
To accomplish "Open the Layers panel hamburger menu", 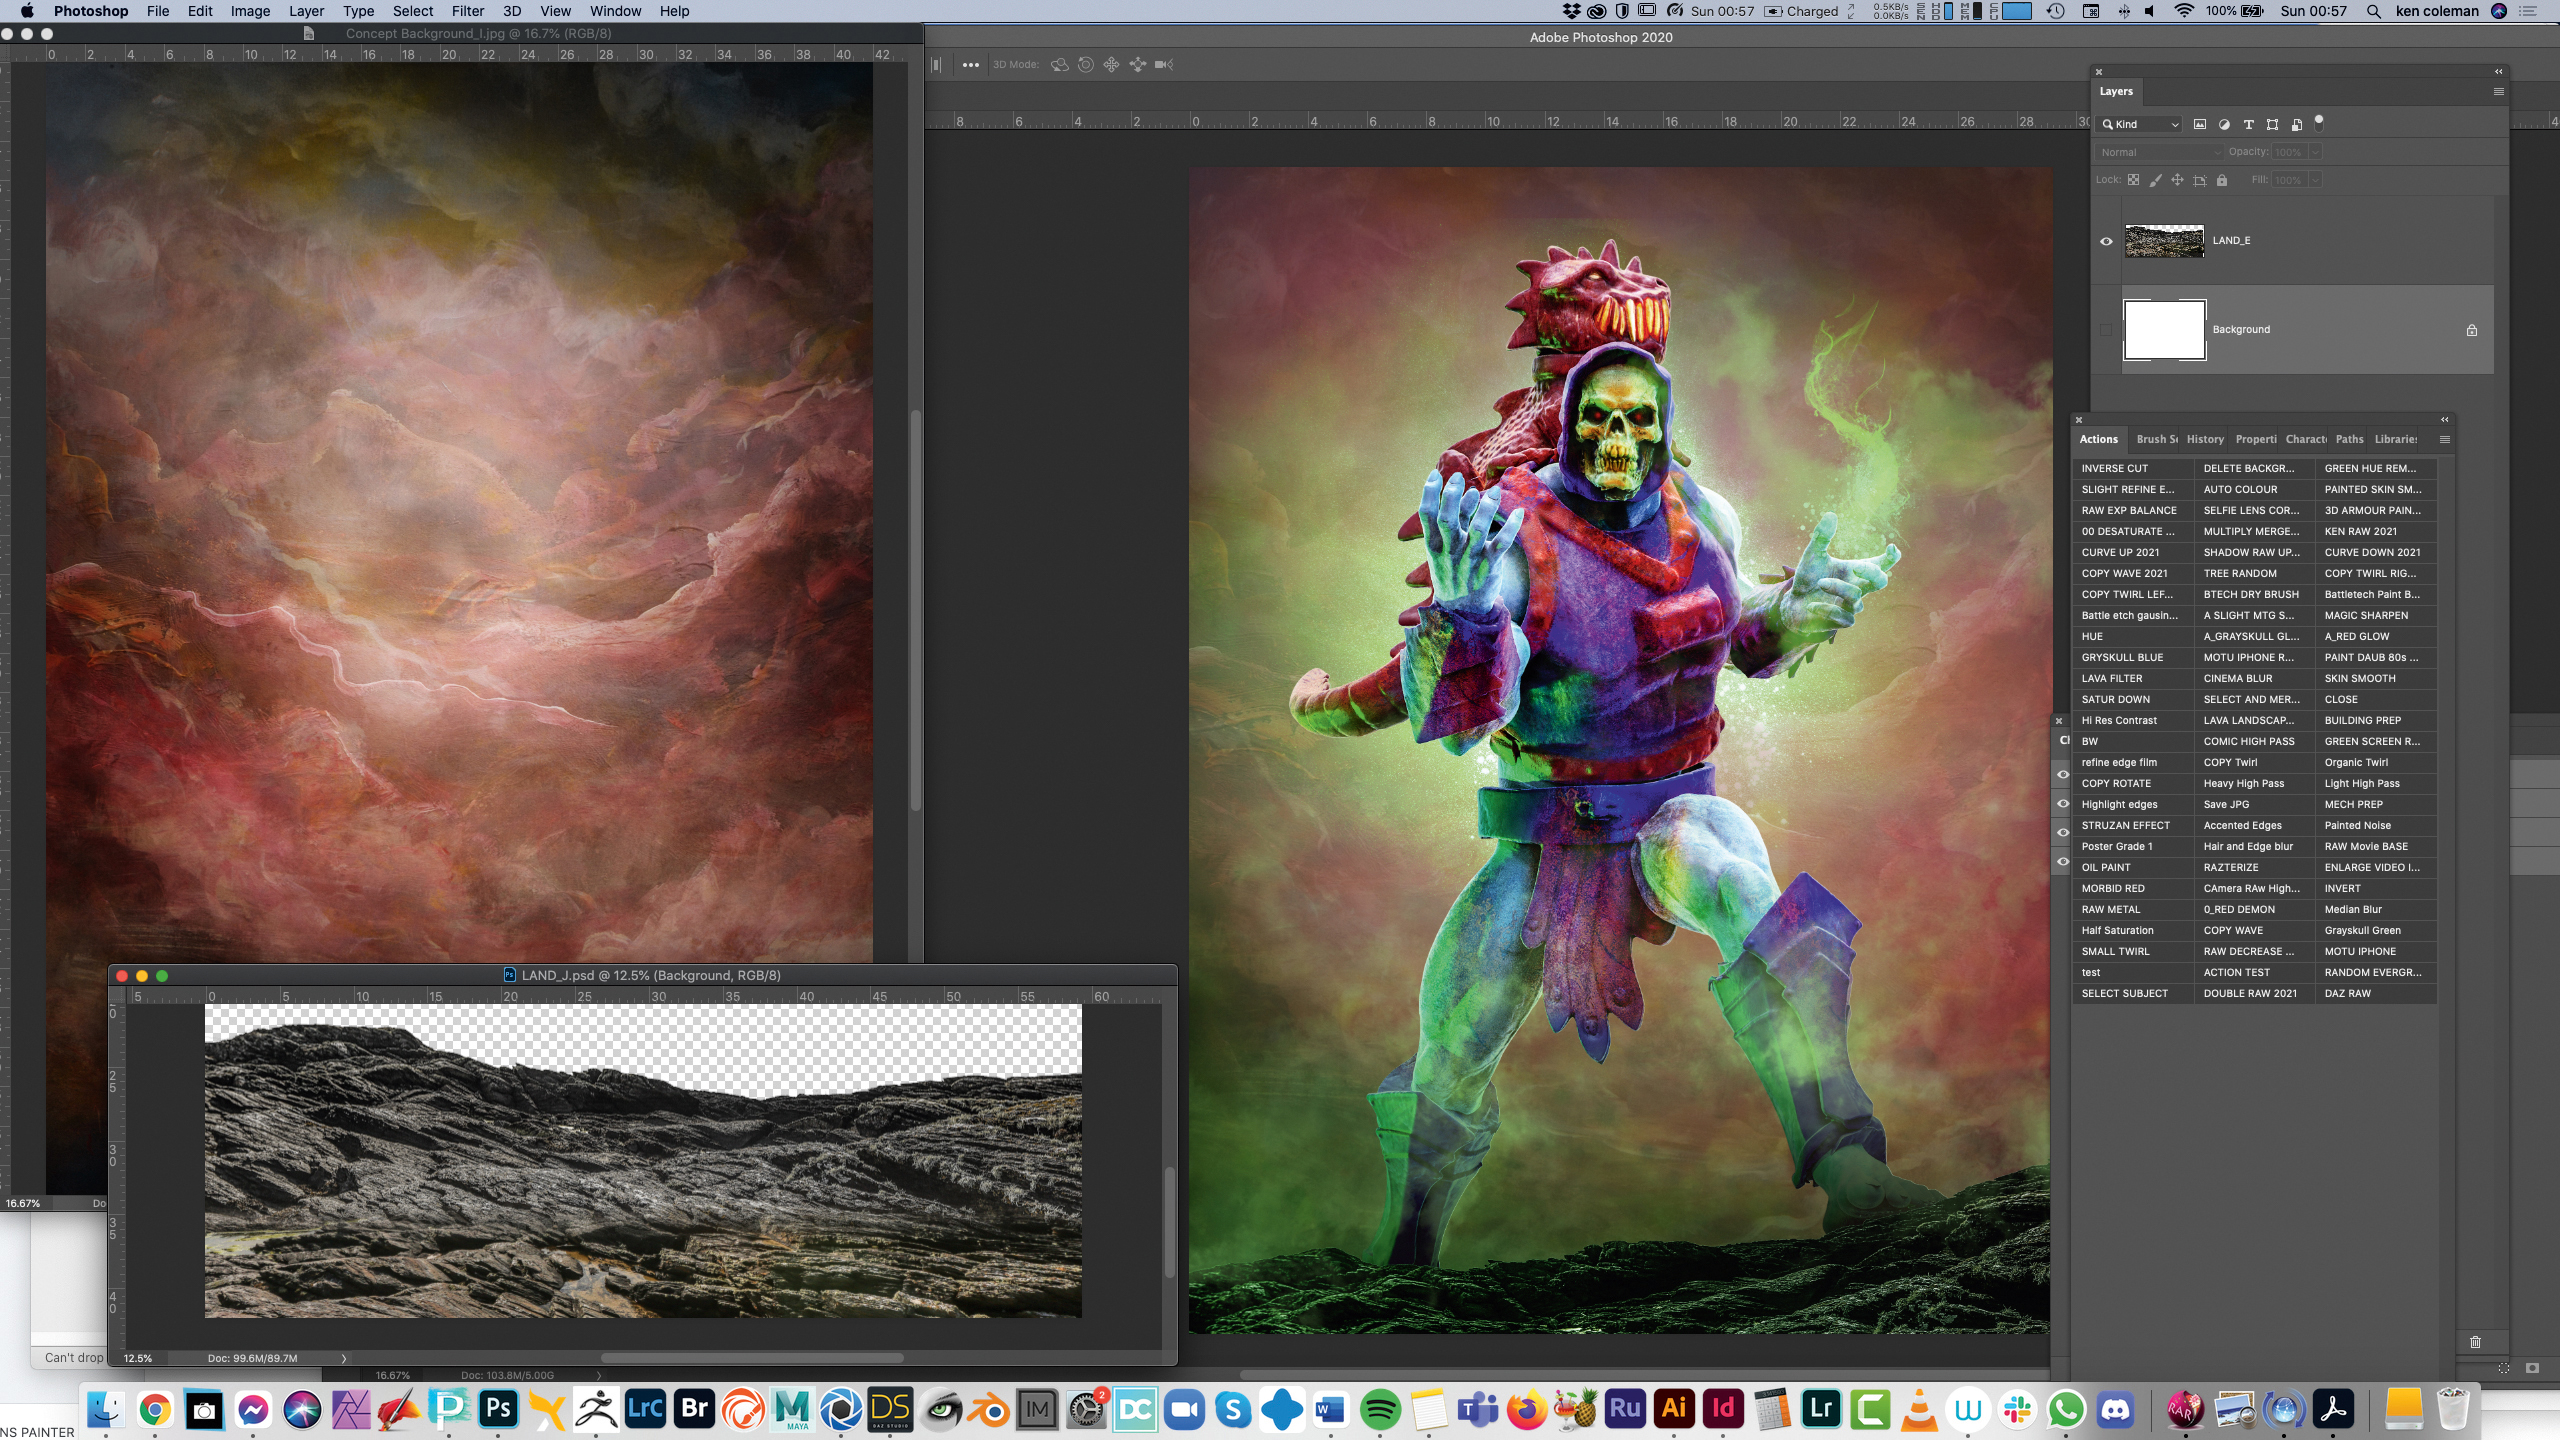I will 2498,92.
